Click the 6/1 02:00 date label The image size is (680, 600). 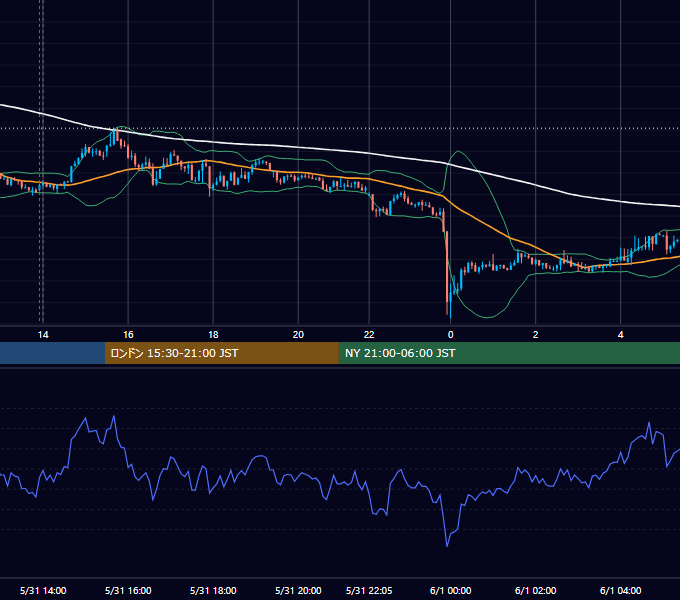click(536, 590)
